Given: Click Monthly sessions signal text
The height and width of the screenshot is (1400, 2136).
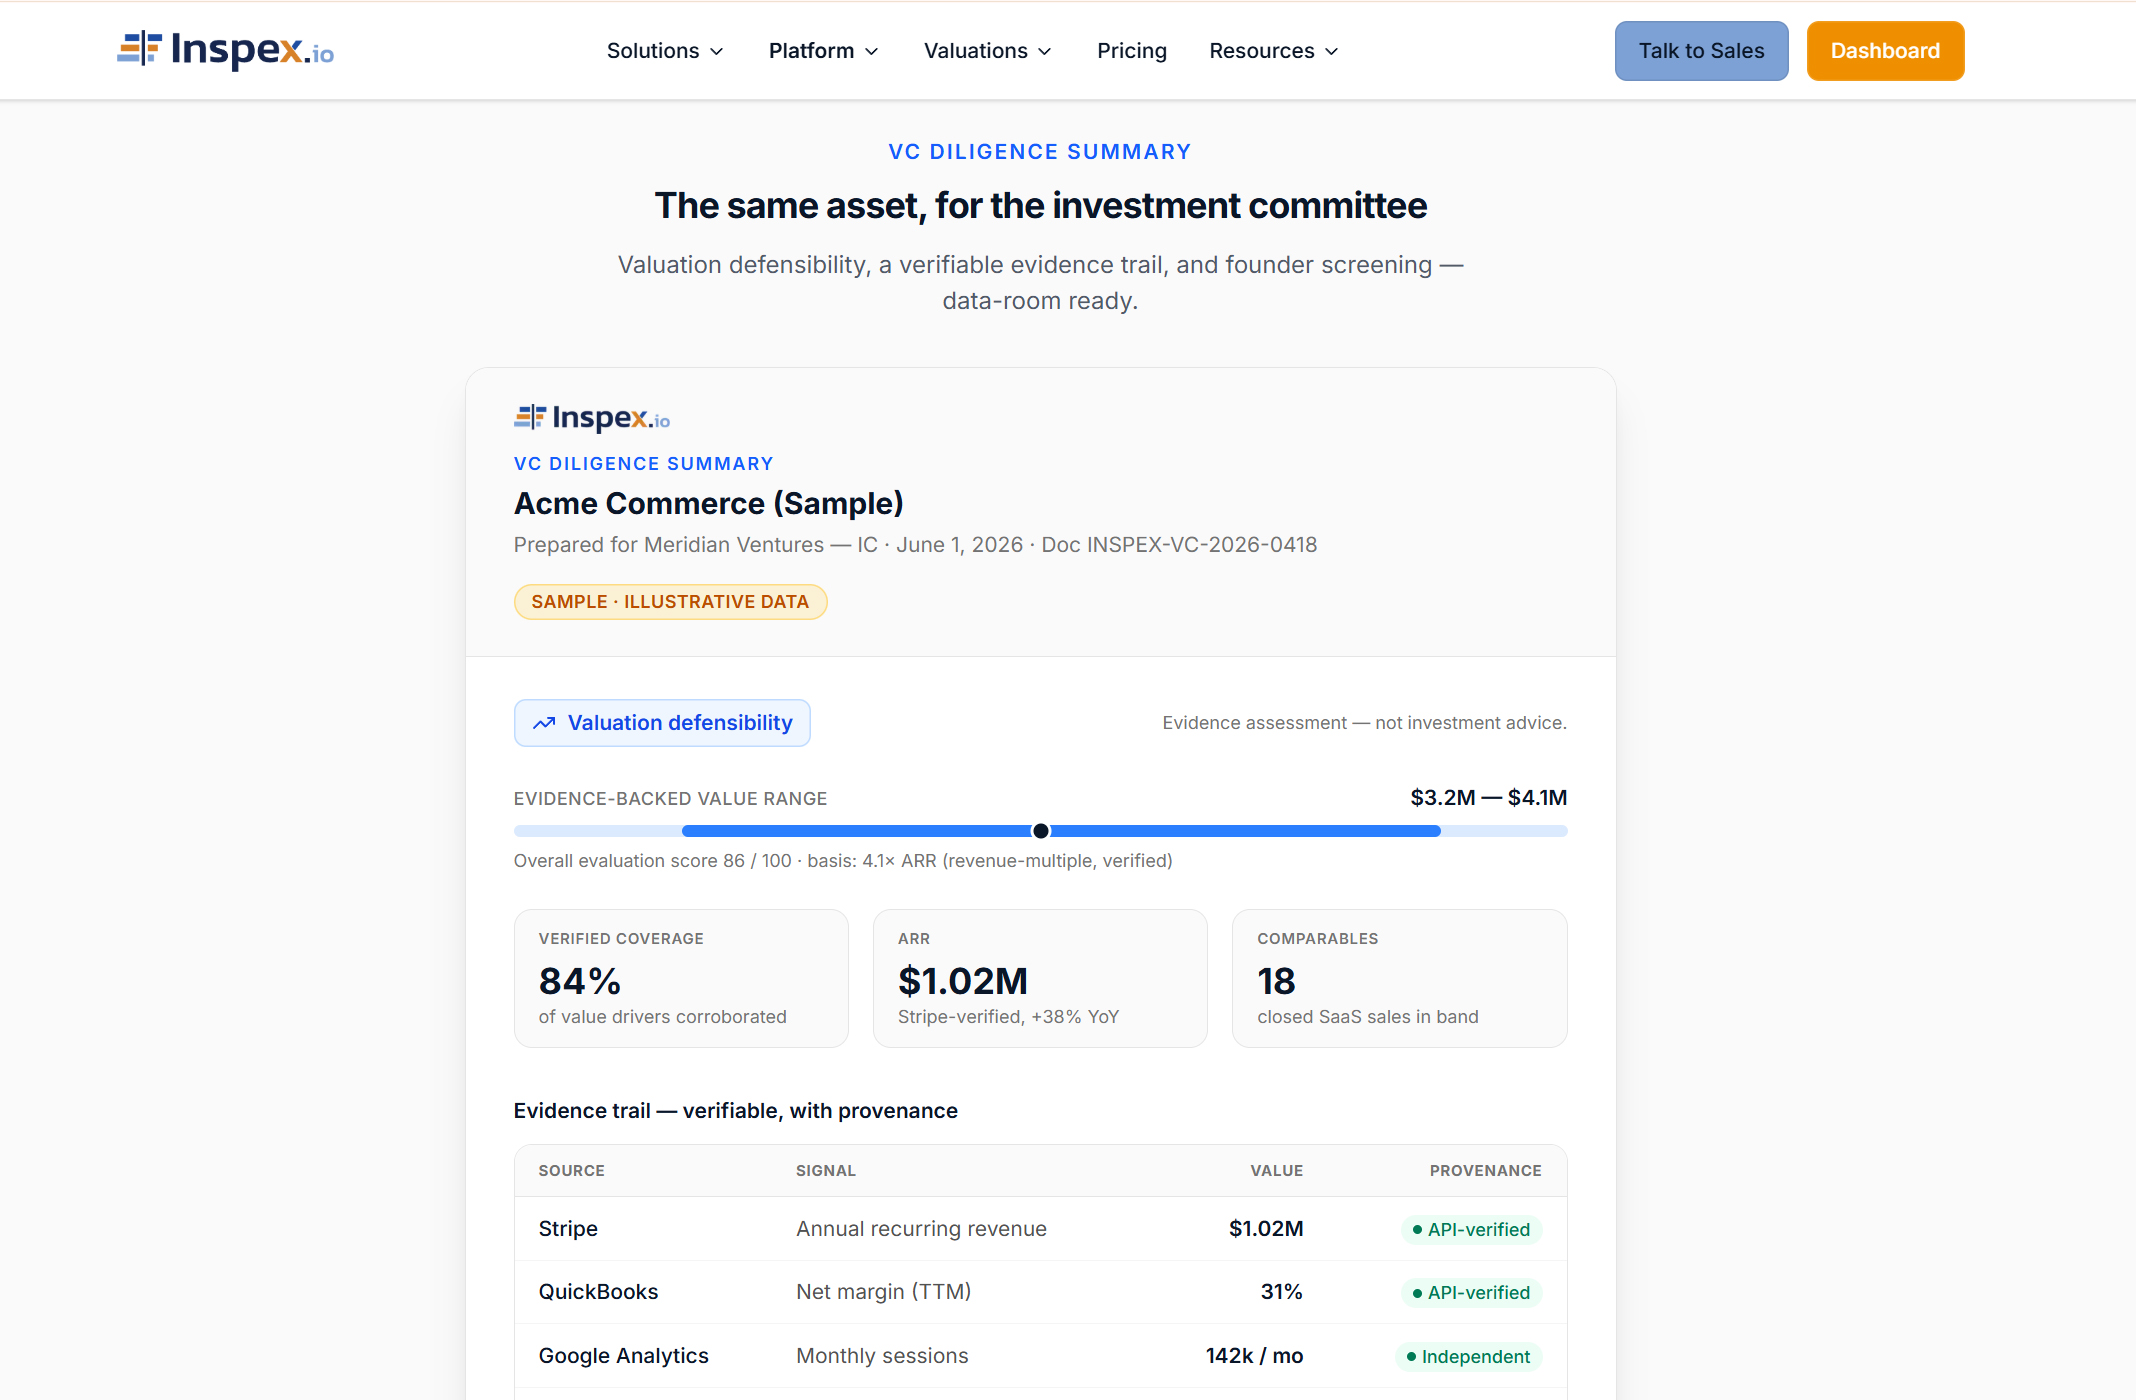Looking at the screenshot, I should [x=882, y=1356].
